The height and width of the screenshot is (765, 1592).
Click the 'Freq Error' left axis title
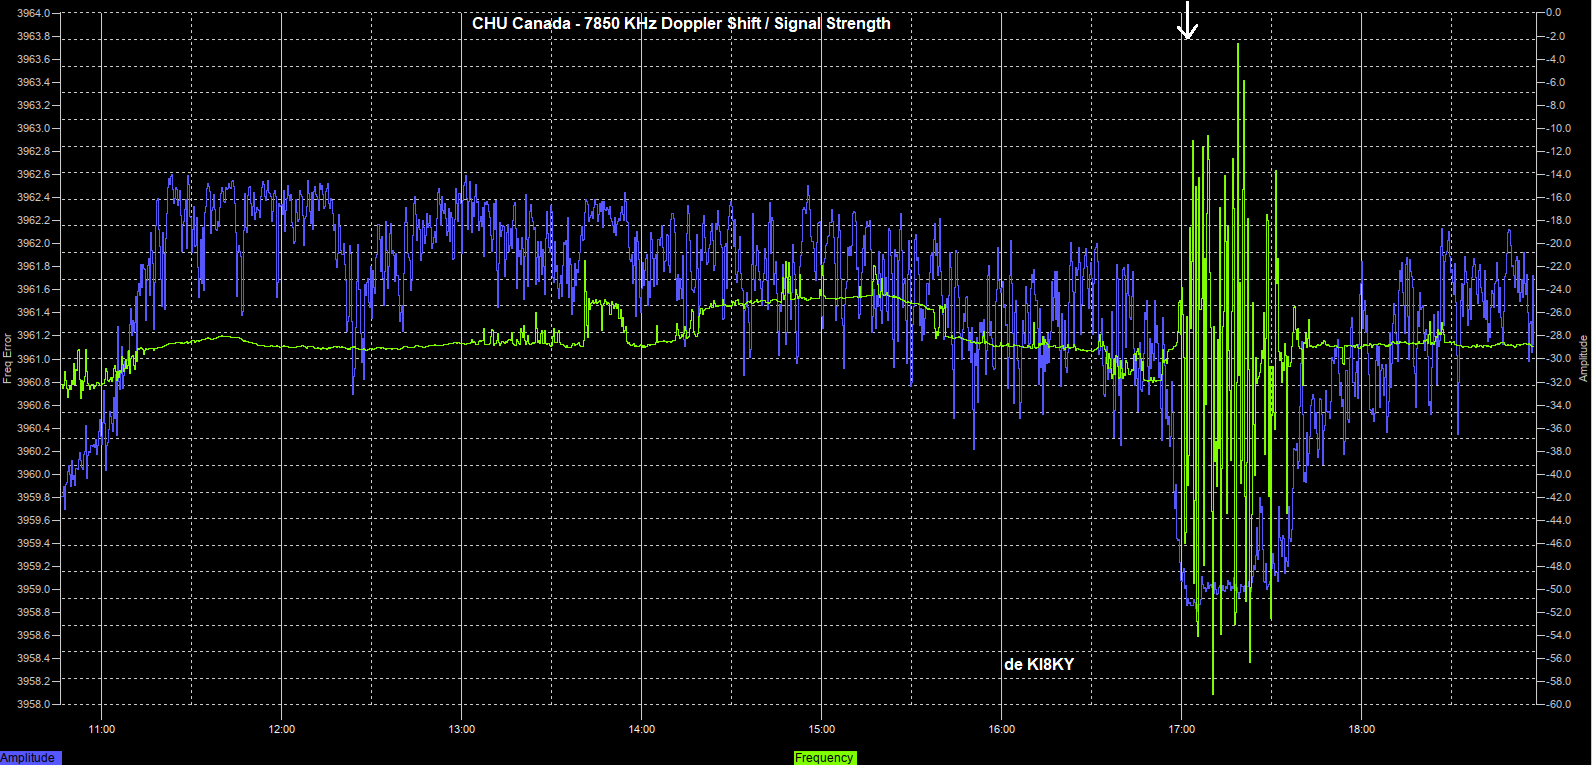point(8,359)
